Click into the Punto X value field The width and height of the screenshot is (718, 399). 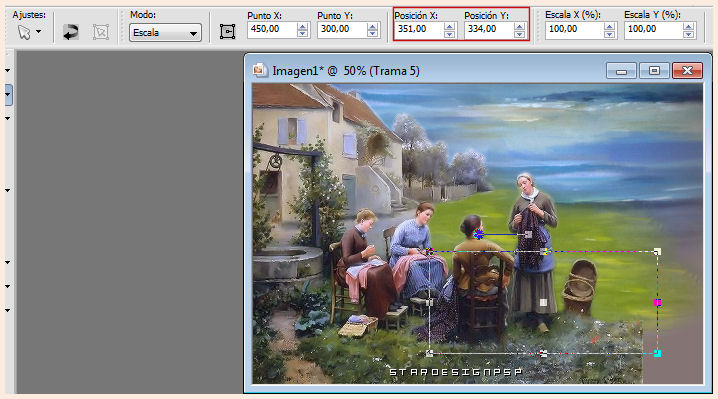[x=272, y=29]
